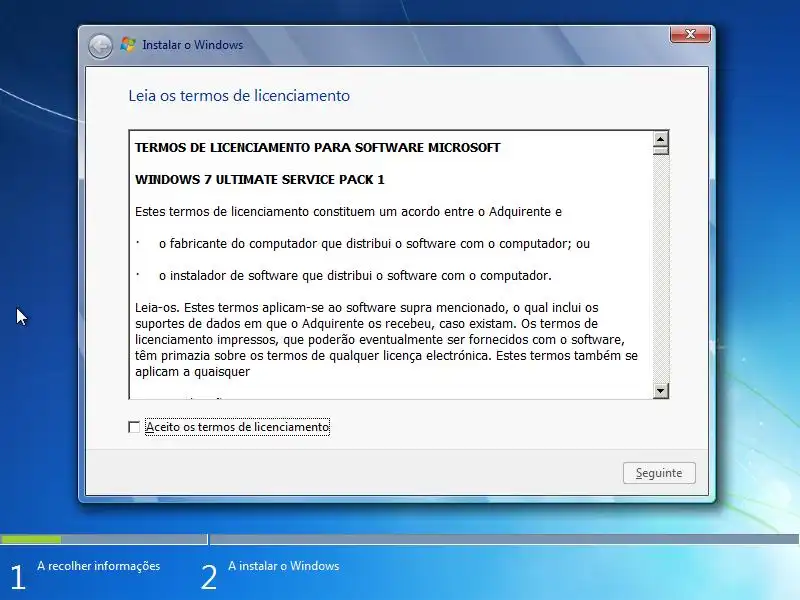This screenshot has height=600, width=800.
Task: Click the Instalar o Windows title text
Action: coord(192,45)
